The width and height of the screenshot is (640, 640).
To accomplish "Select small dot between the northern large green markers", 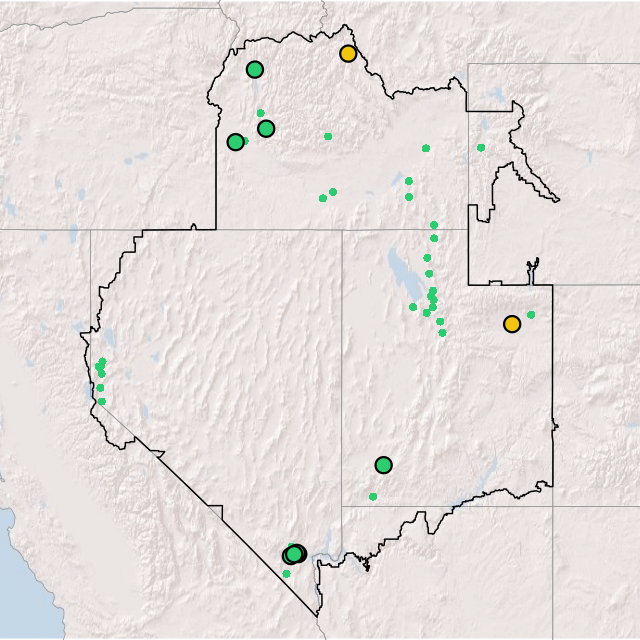I will pos(260,113).
